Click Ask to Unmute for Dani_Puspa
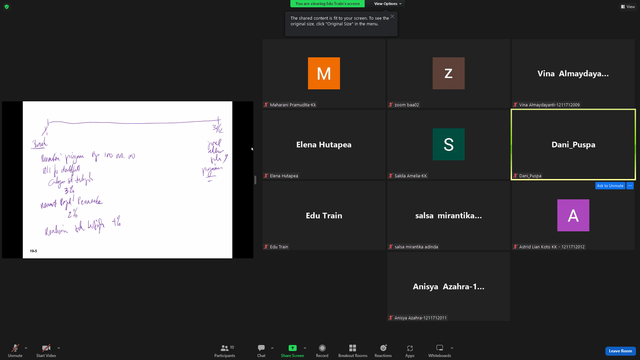 coord(610,186)
